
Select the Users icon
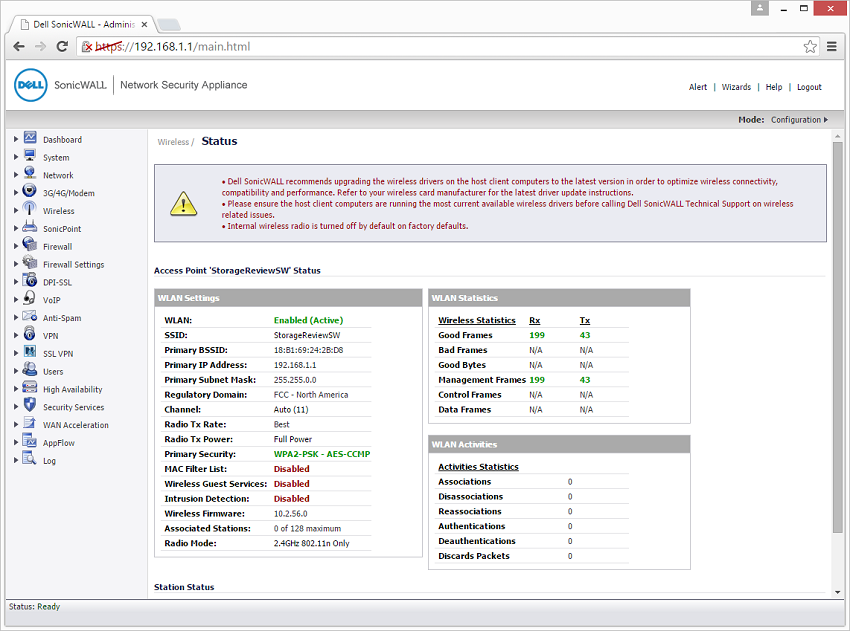[x=30, y=370]
